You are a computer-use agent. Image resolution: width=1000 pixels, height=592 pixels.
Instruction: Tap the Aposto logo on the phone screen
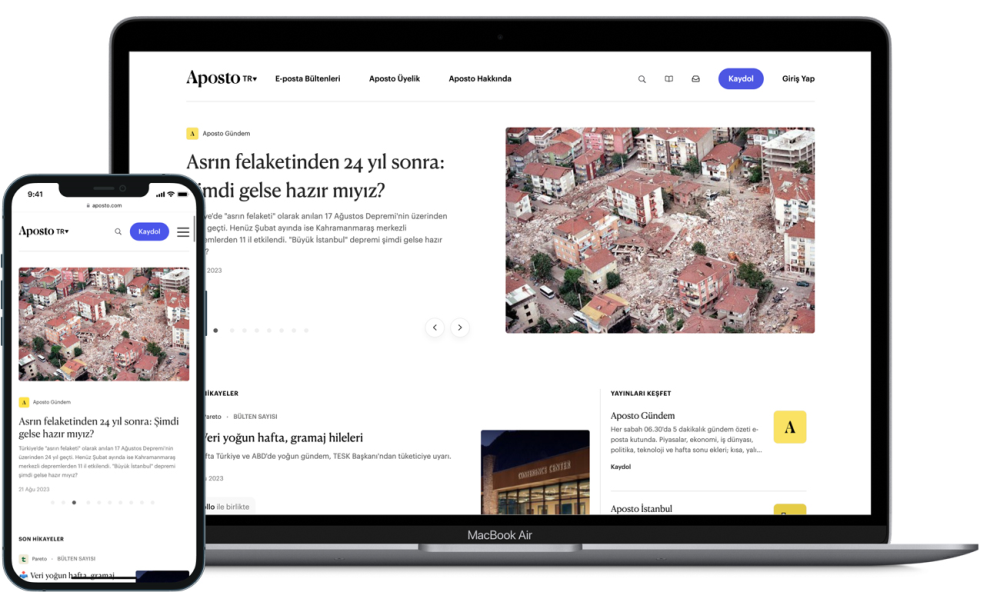click(36, 231)
